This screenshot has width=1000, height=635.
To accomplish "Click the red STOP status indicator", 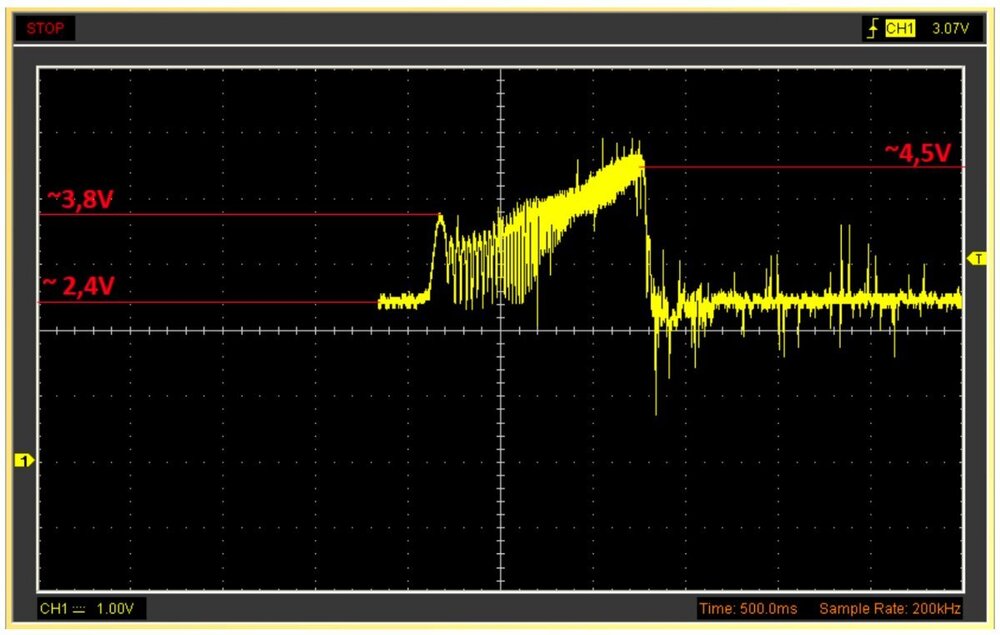I will (x=46, y=29).
